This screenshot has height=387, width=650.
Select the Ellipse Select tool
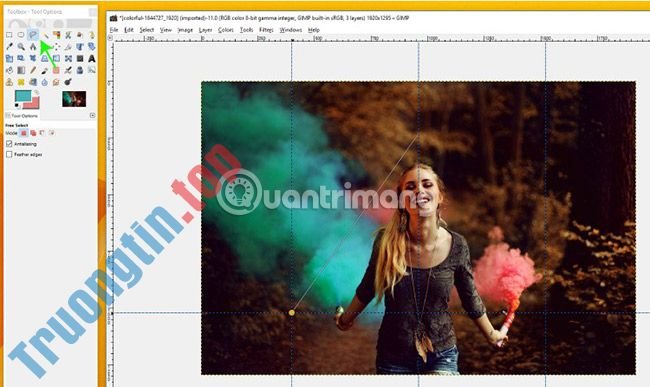click(x=21, y=35)
